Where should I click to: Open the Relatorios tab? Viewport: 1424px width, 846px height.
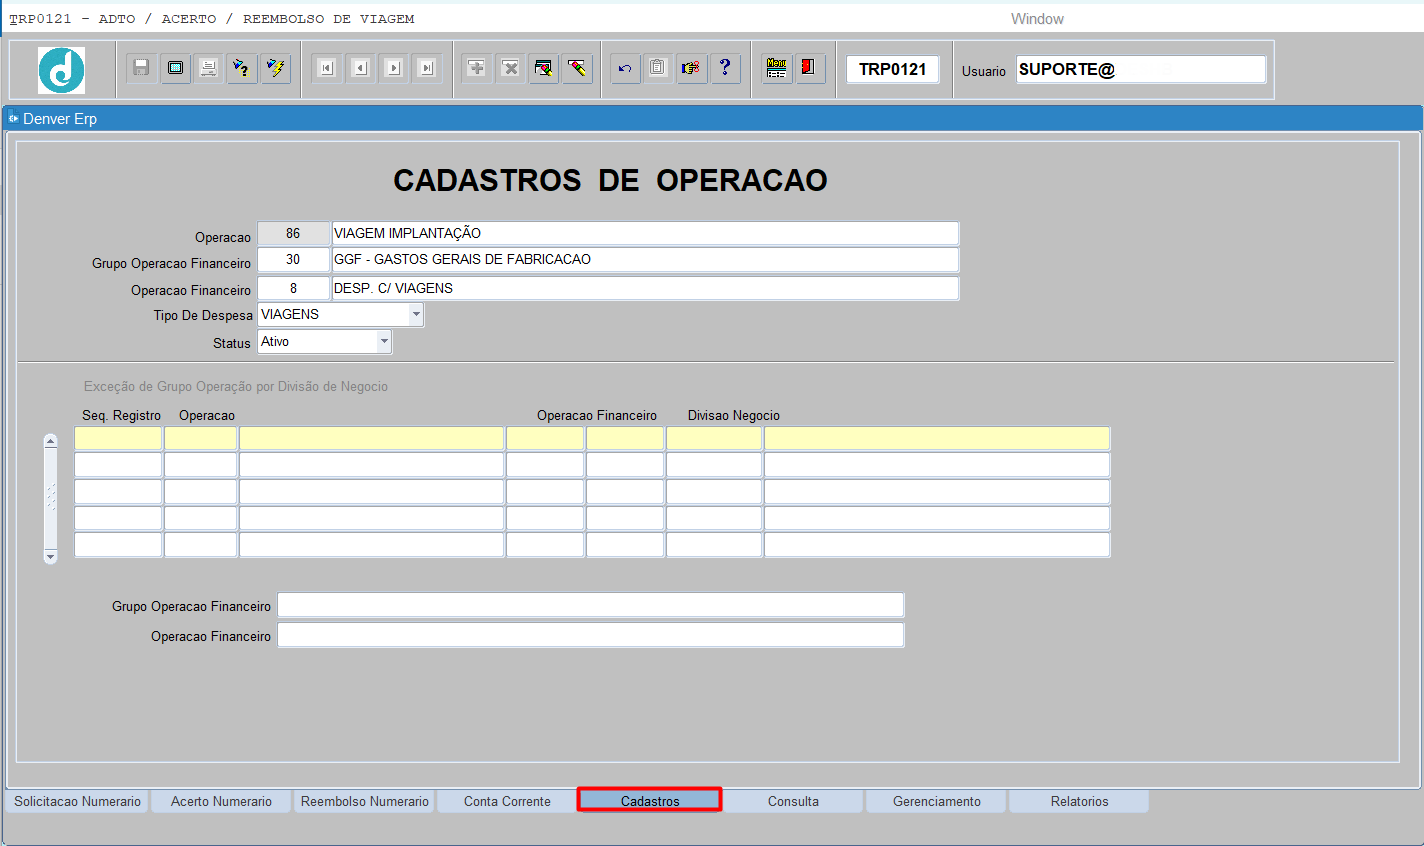1079,801
